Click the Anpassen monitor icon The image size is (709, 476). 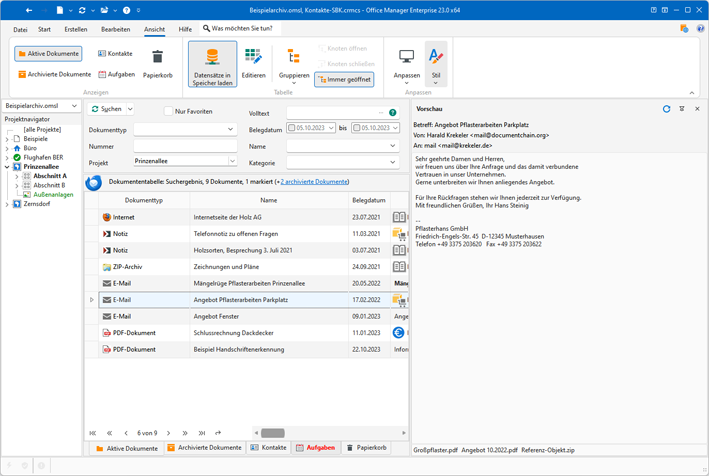pos(406,57)
